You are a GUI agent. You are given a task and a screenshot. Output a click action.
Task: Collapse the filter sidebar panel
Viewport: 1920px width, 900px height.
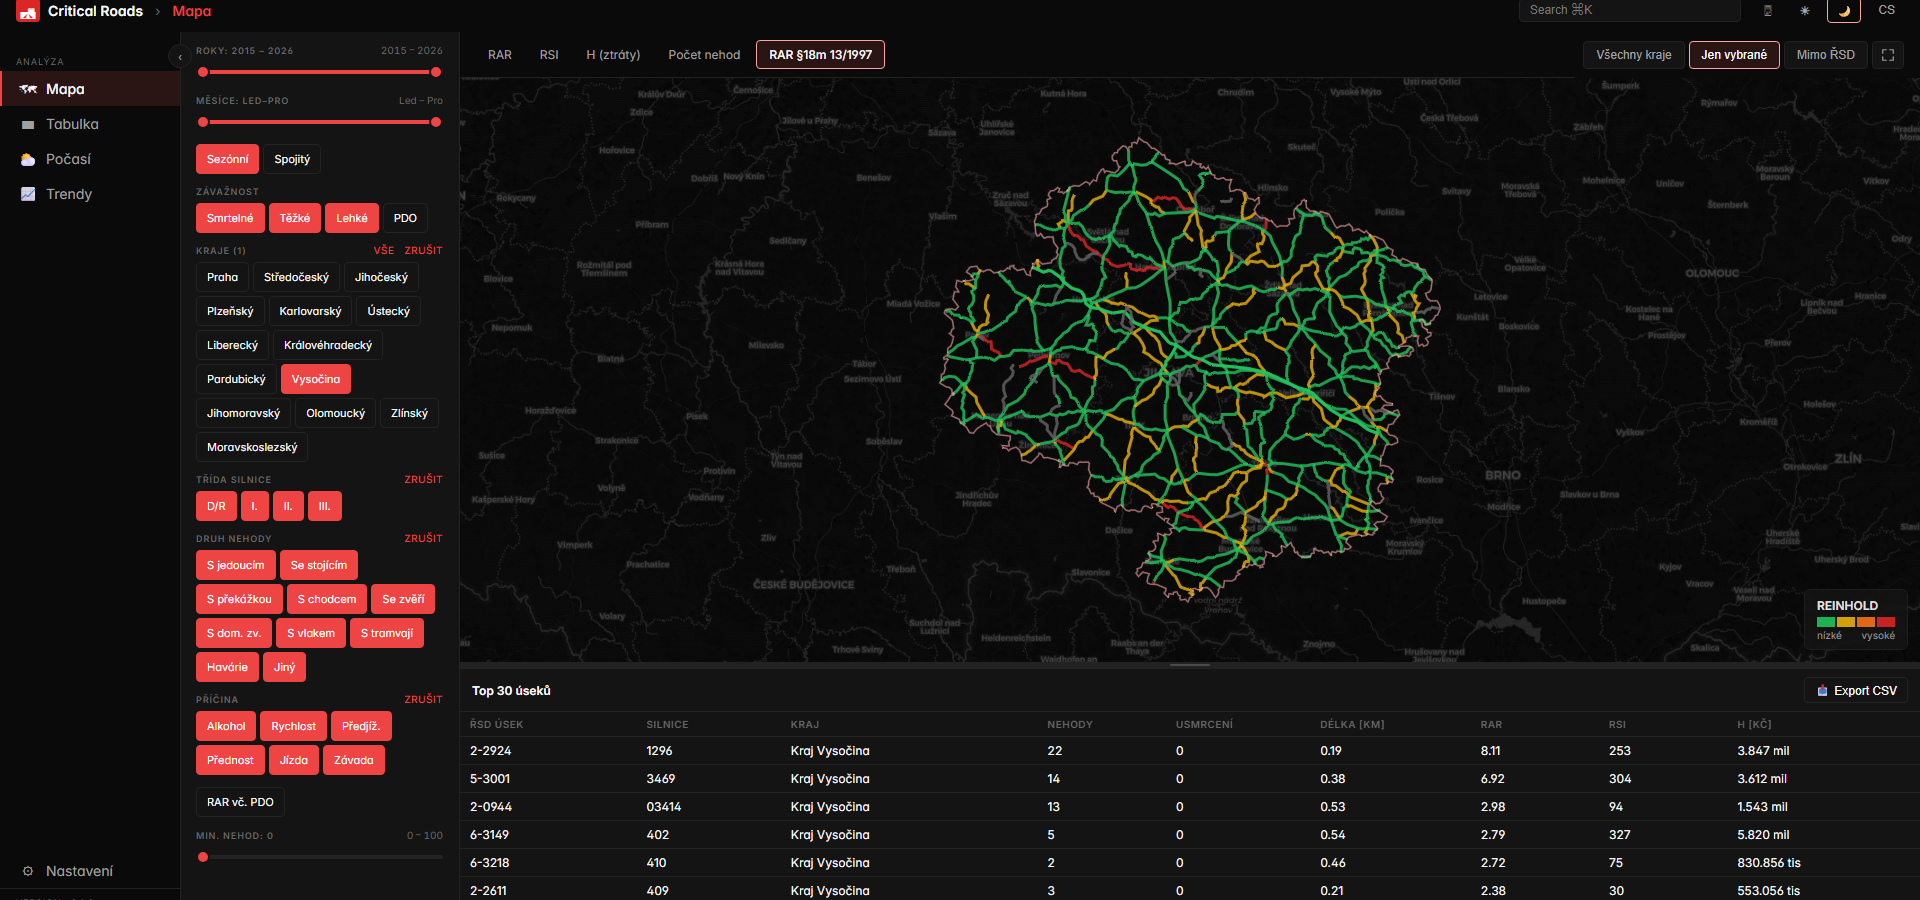pyautogui.click(x=179, y=57)
